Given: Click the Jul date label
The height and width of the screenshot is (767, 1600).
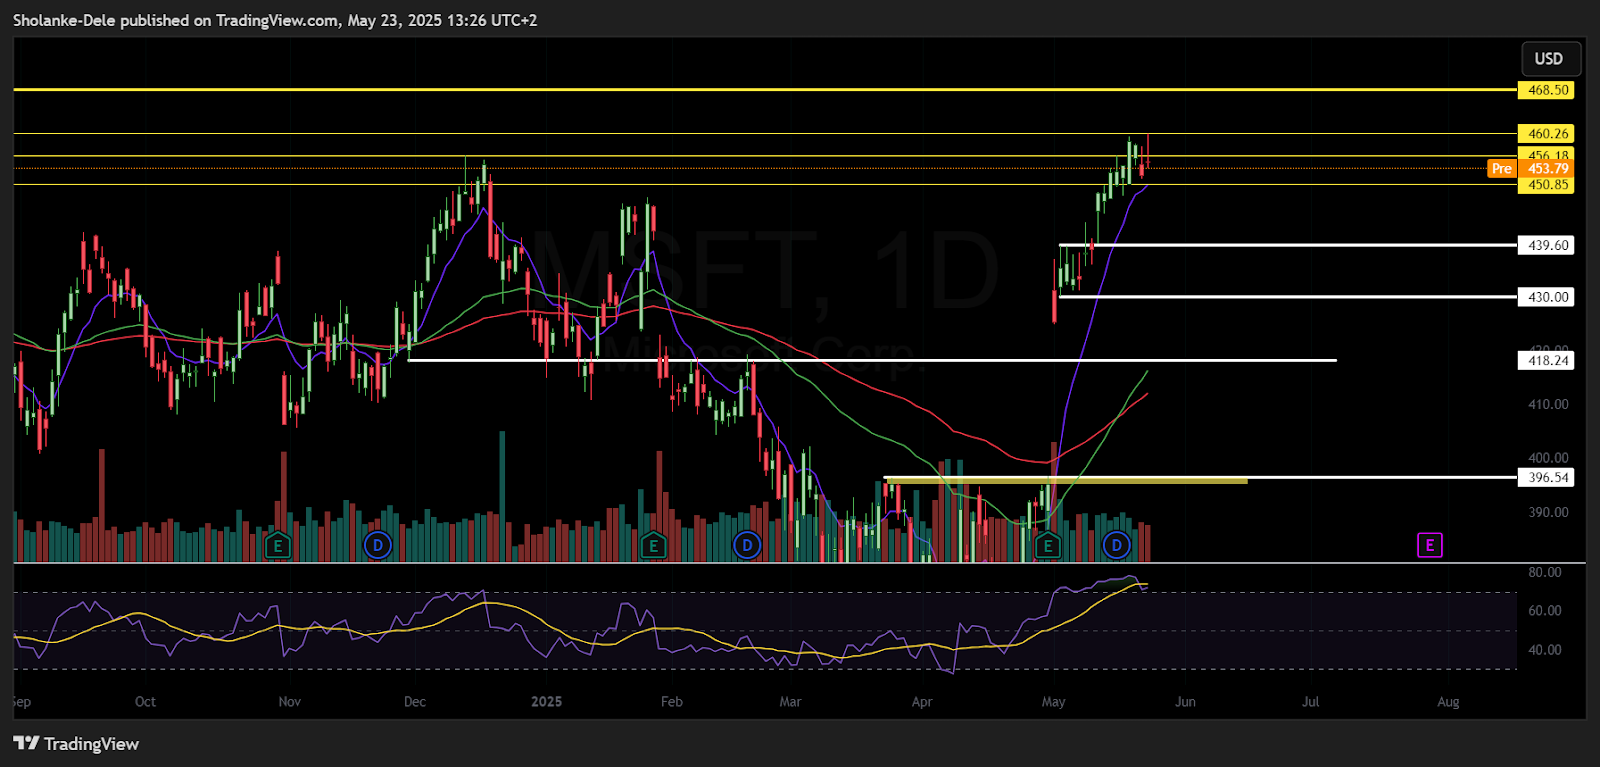Looking at the screenshot, I should click(1310, 702).
